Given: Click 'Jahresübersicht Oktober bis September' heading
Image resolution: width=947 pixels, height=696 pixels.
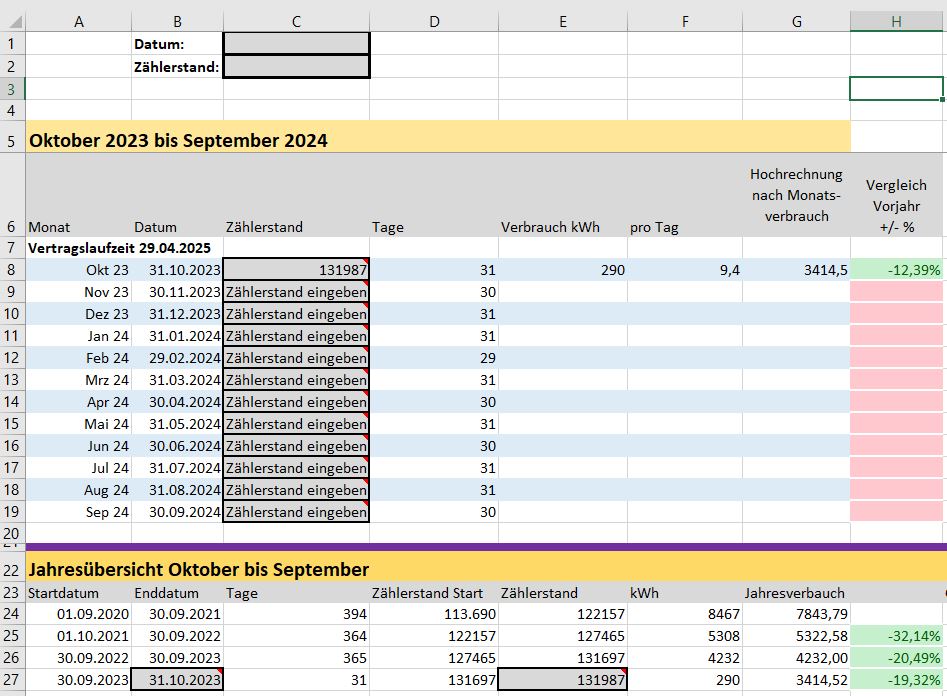Looking at the screenshot, I should coord(199,570).
